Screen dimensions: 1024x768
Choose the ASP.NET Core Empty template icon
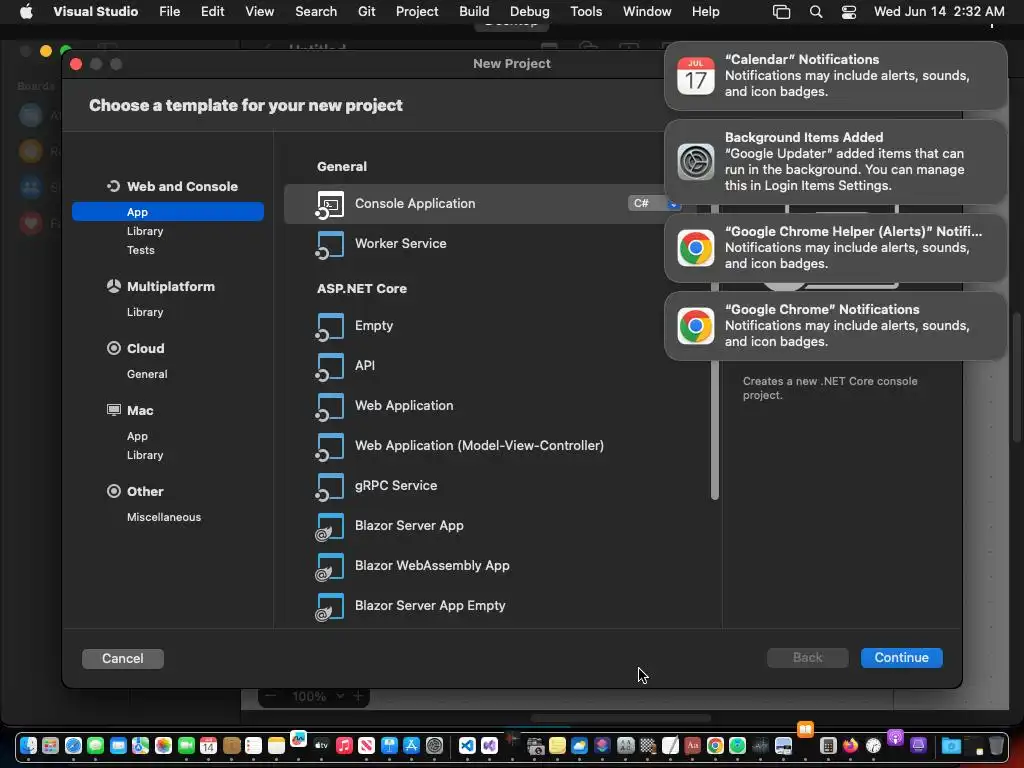pyautogui.click(x=330, y=327)
